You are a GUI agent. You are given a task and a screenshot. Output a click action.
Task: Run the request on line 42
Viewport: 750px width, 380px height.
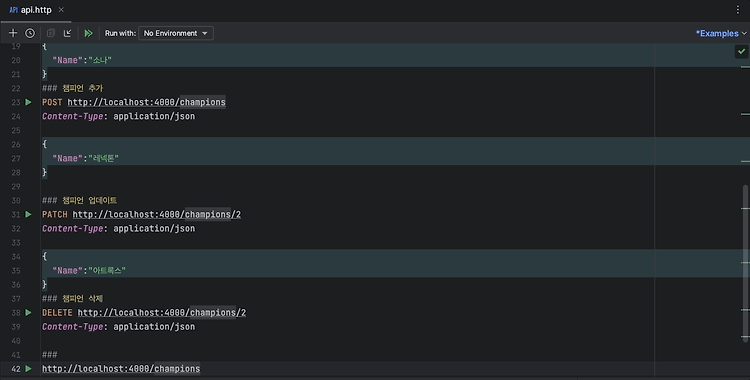point(28,369)
